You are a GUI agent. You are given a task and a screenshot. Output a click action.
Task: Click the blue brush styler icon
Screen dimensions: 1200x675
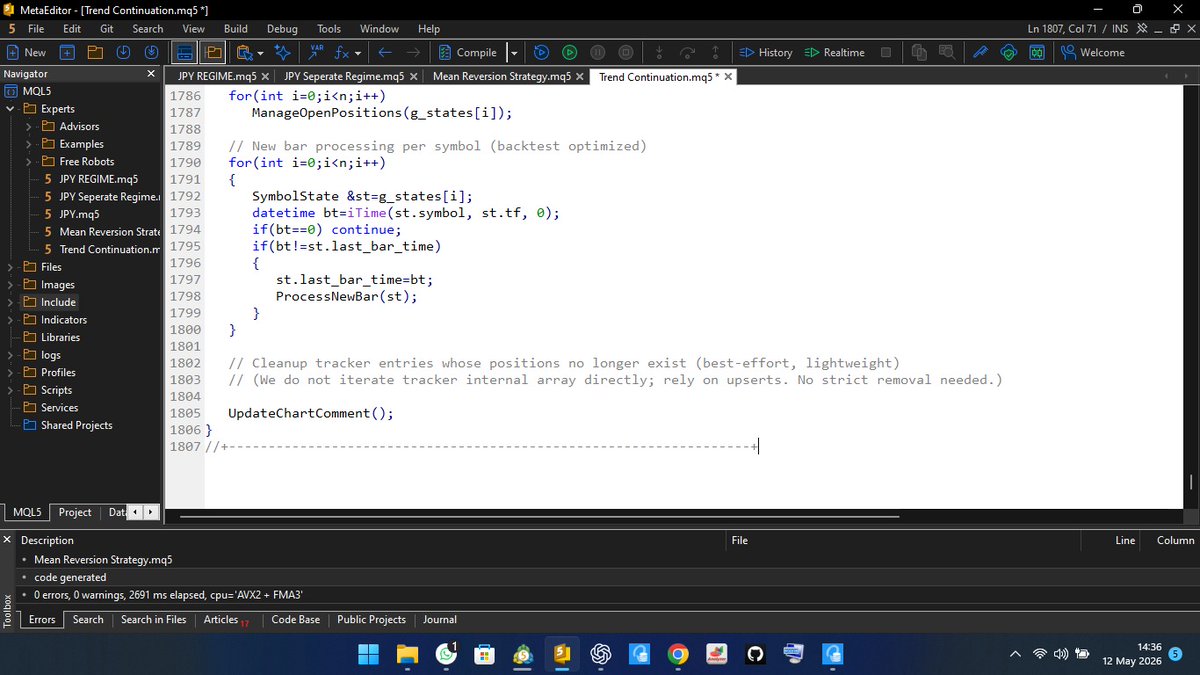[982, 52]
